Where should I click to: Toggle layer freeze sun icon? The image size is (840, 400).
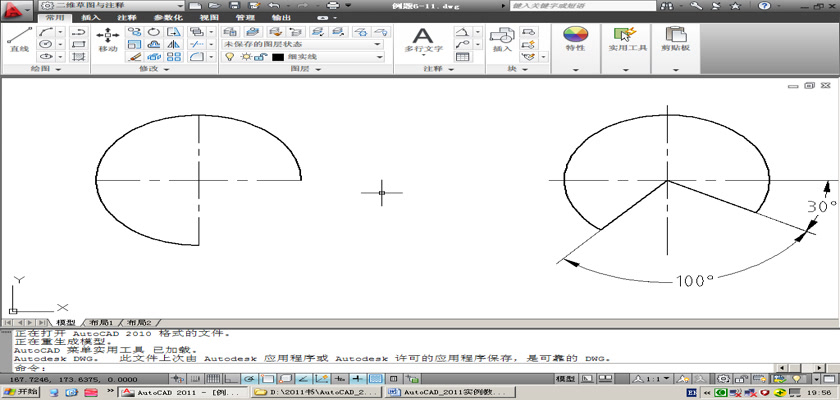pyautogui.click(x=246, y=57)
